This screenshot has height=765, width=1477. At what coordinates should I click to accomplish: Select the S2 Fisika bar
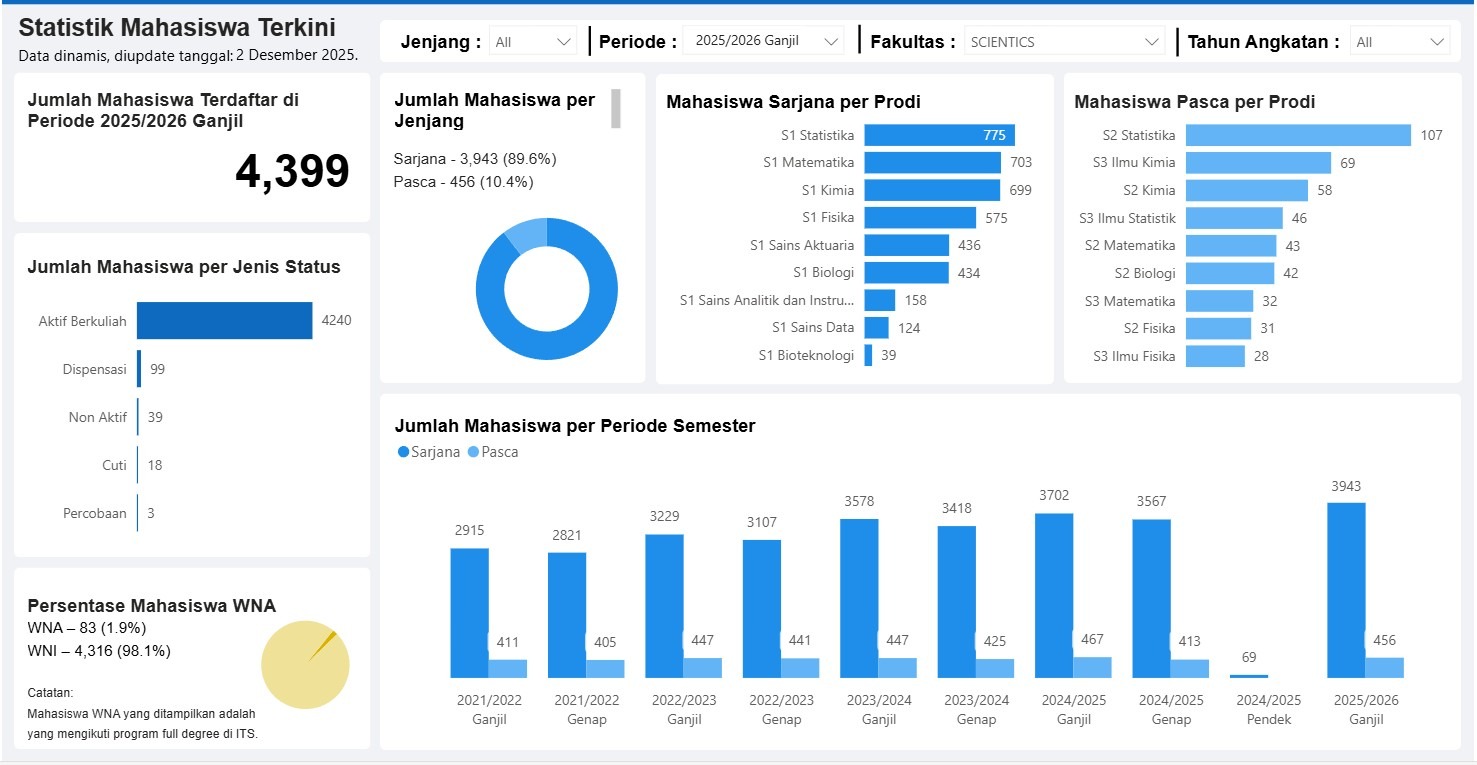(1219, 328)
